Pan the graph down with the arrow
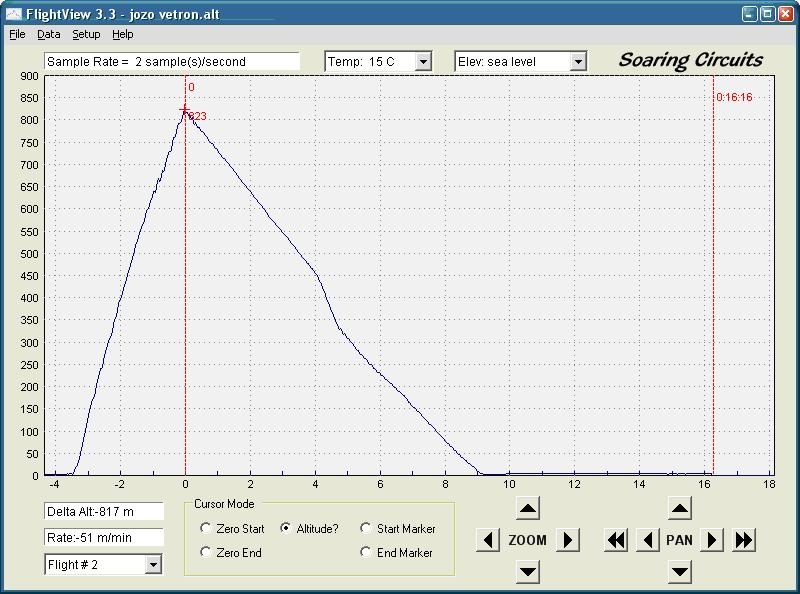Viewport: 800px width, 594px height. click(x=680, y=571)
